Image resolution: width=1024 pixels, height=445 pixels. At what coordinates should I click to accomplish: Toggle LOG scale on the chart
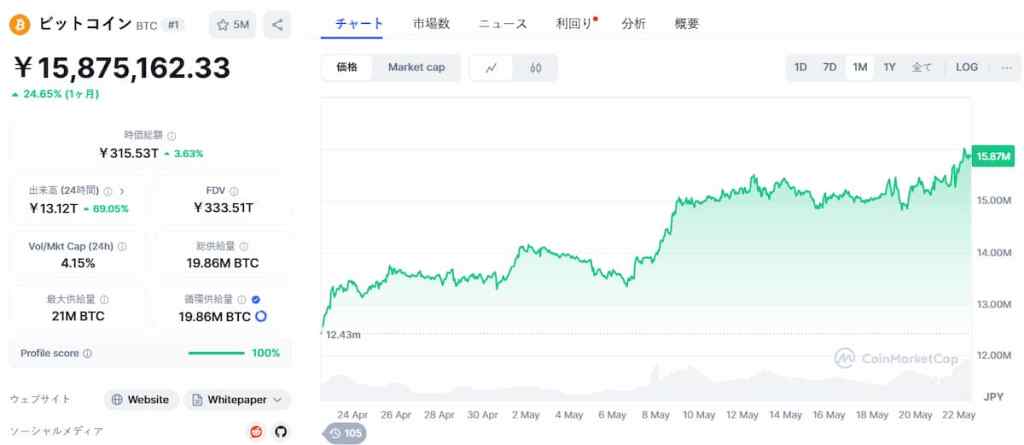966,67
